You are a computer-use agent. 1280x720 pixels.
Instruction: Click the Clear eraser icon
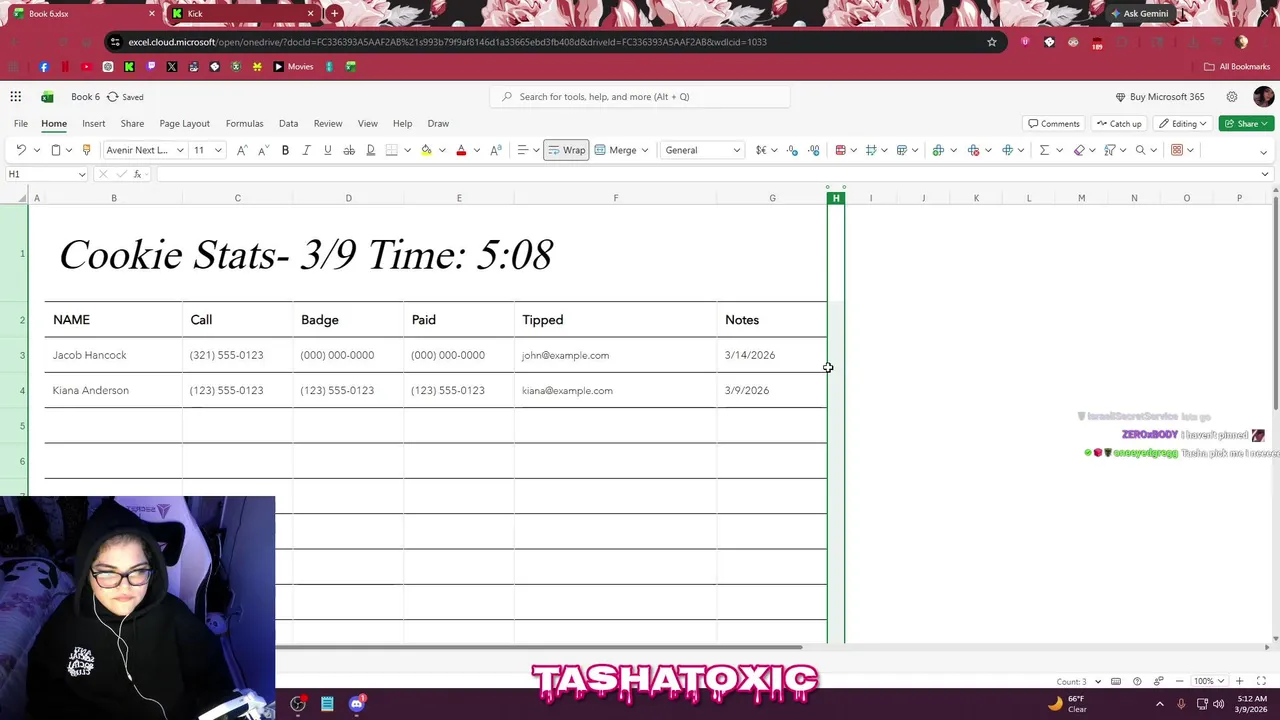click(x=1079, y=150)
